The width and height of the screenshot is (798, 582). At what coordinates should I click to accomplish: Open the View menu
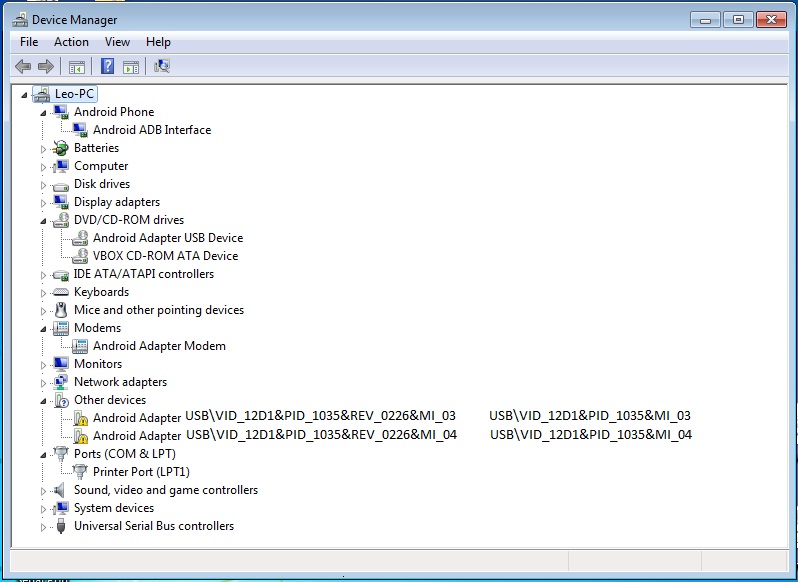click(x=117, y=42)
